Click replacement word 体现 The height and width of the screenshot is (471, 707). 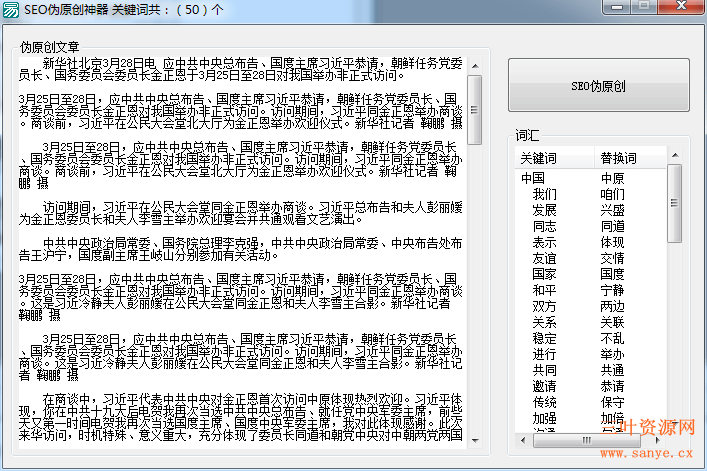click(612, 242)
